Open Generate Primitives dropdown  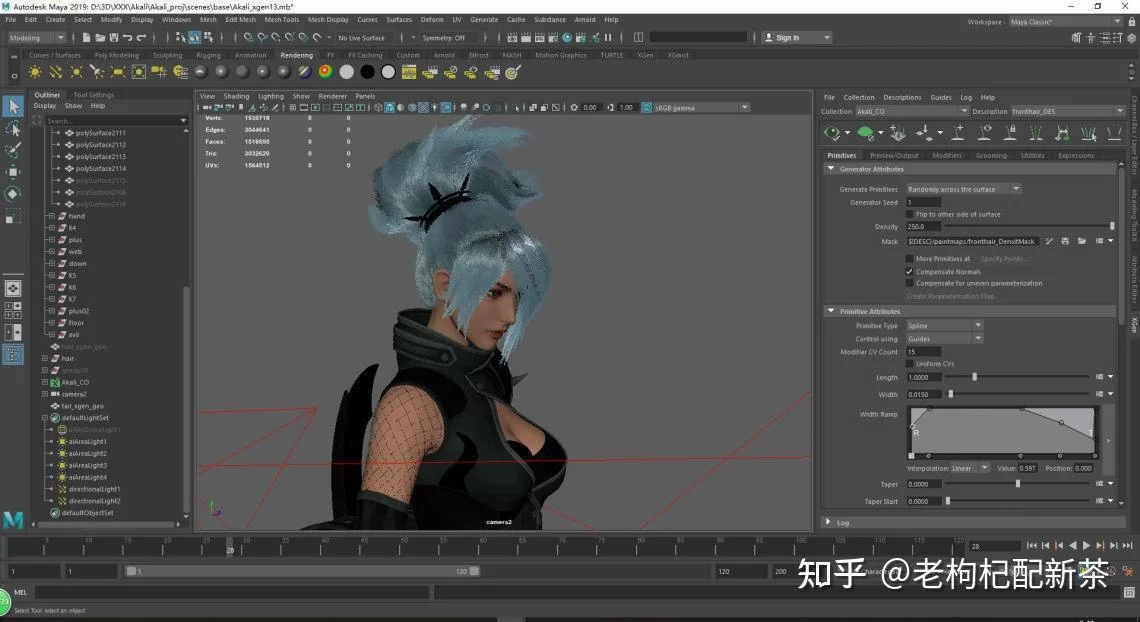pyautogui.click(x=963, y=189)
